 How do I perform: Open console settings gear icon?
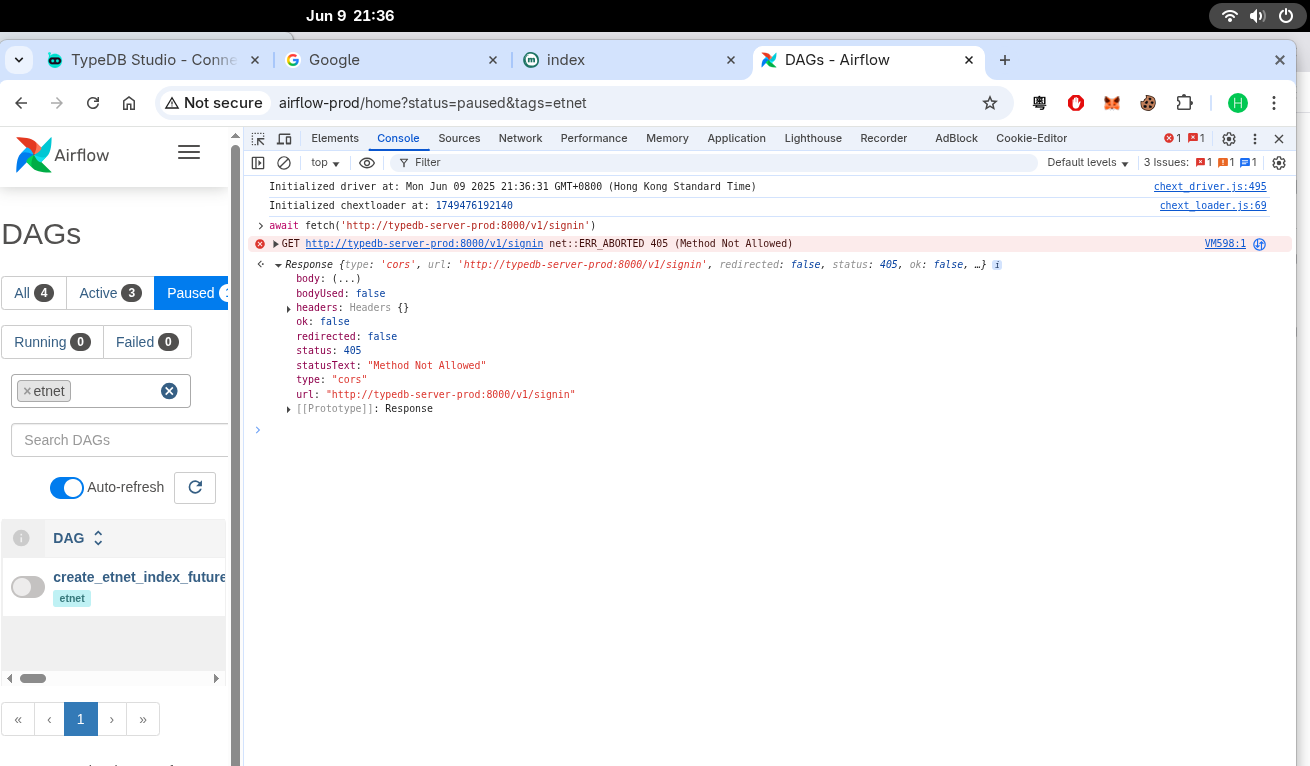click(x=1279, y=163)
